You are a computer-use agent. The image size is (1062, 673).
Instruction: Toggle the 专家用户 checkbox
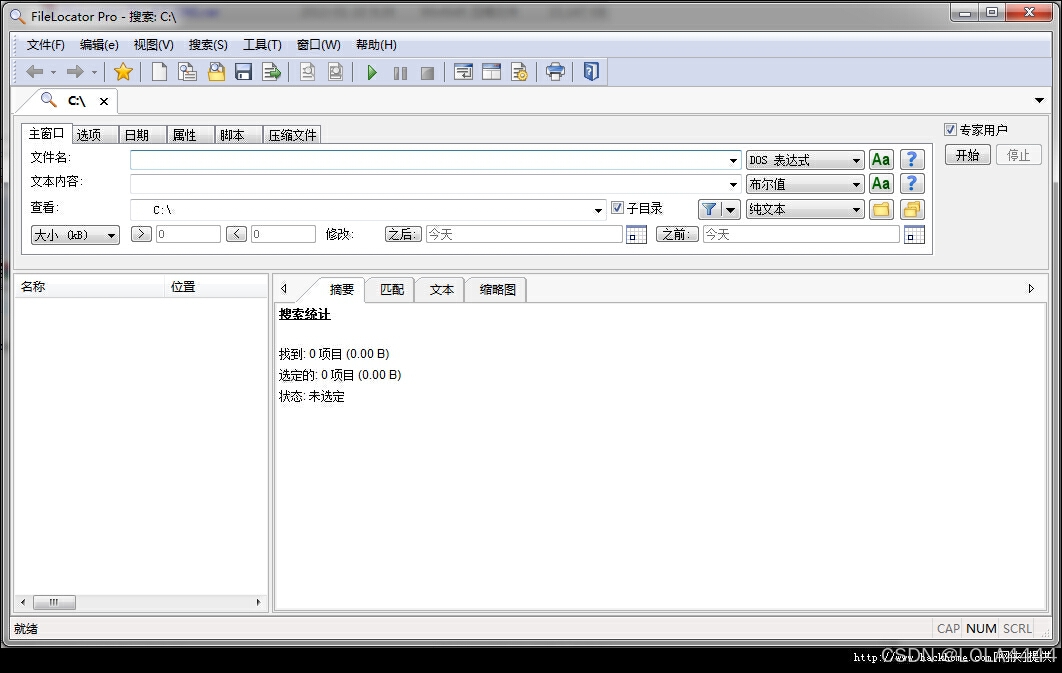950,129
